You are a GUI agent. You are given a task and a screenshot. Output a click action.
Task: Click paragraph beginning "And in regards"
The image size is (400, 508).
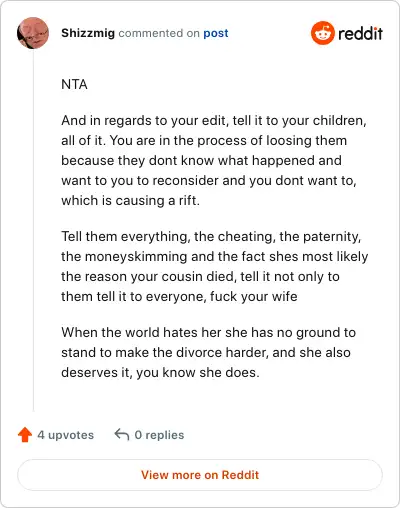click(x=214, y=160)
